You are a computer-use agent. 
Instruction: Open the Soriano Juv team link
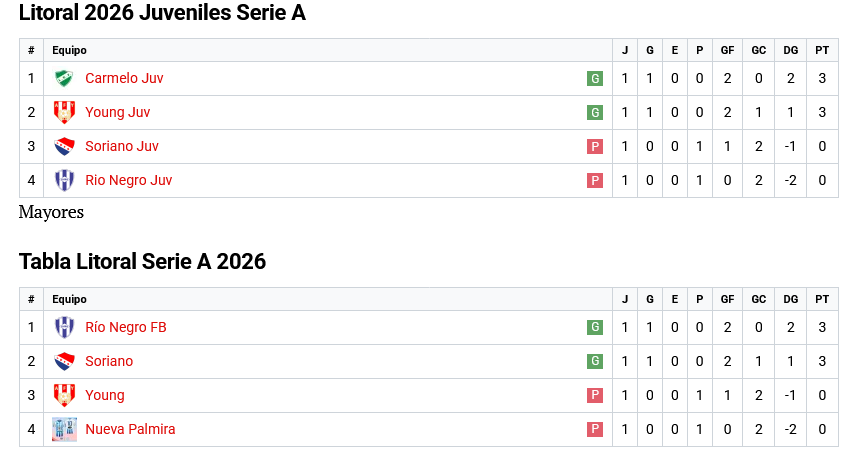tap(121, 146)
